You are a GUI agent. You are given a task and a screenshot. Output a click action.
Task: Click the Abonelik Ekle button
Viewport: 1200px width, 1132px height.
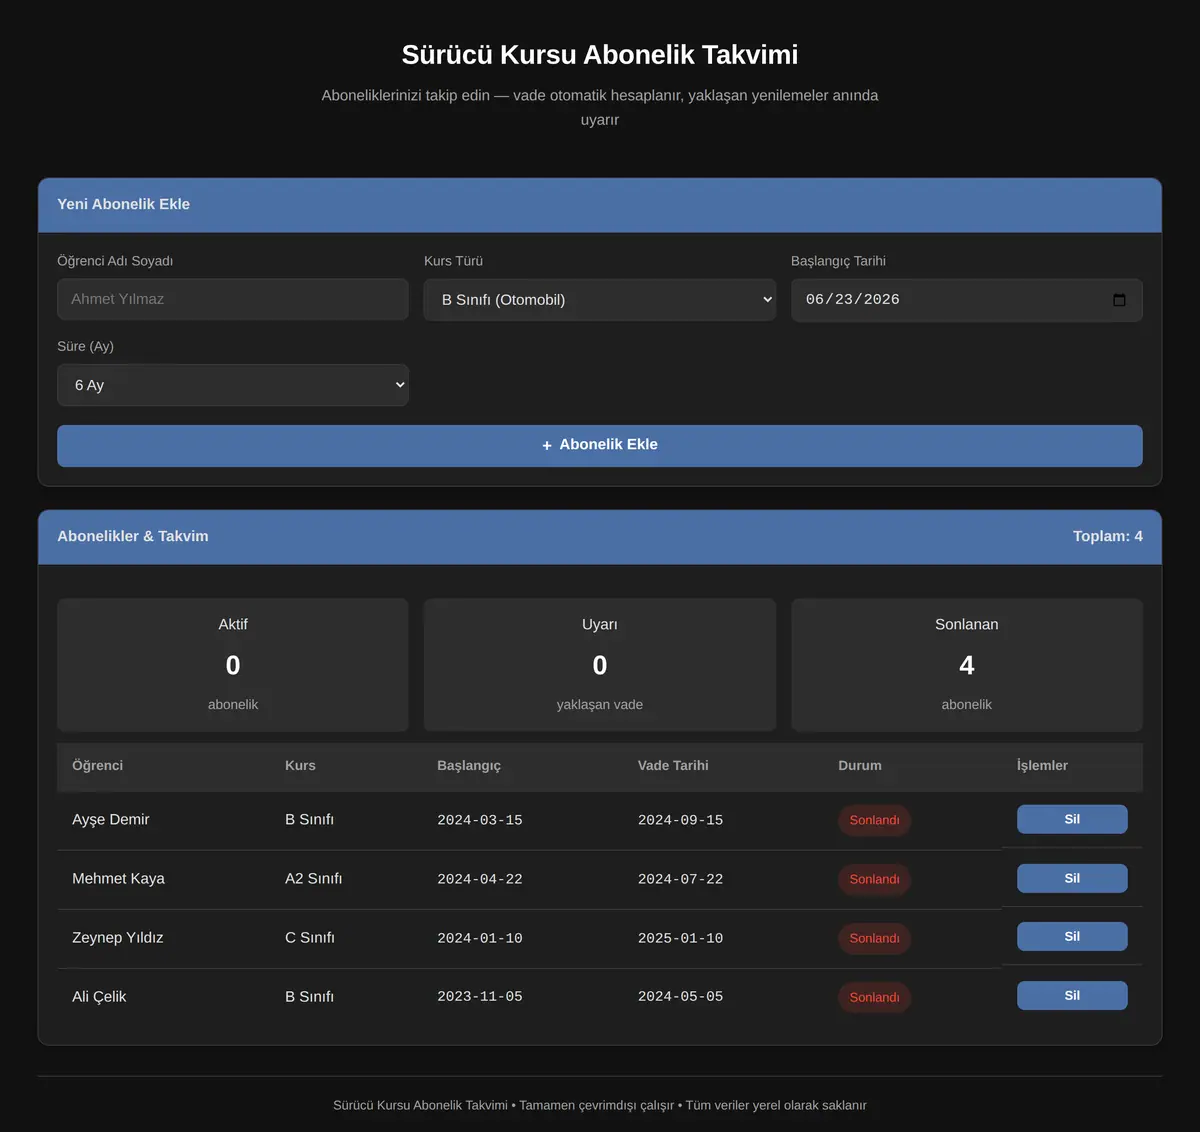[x=600, y=445]
